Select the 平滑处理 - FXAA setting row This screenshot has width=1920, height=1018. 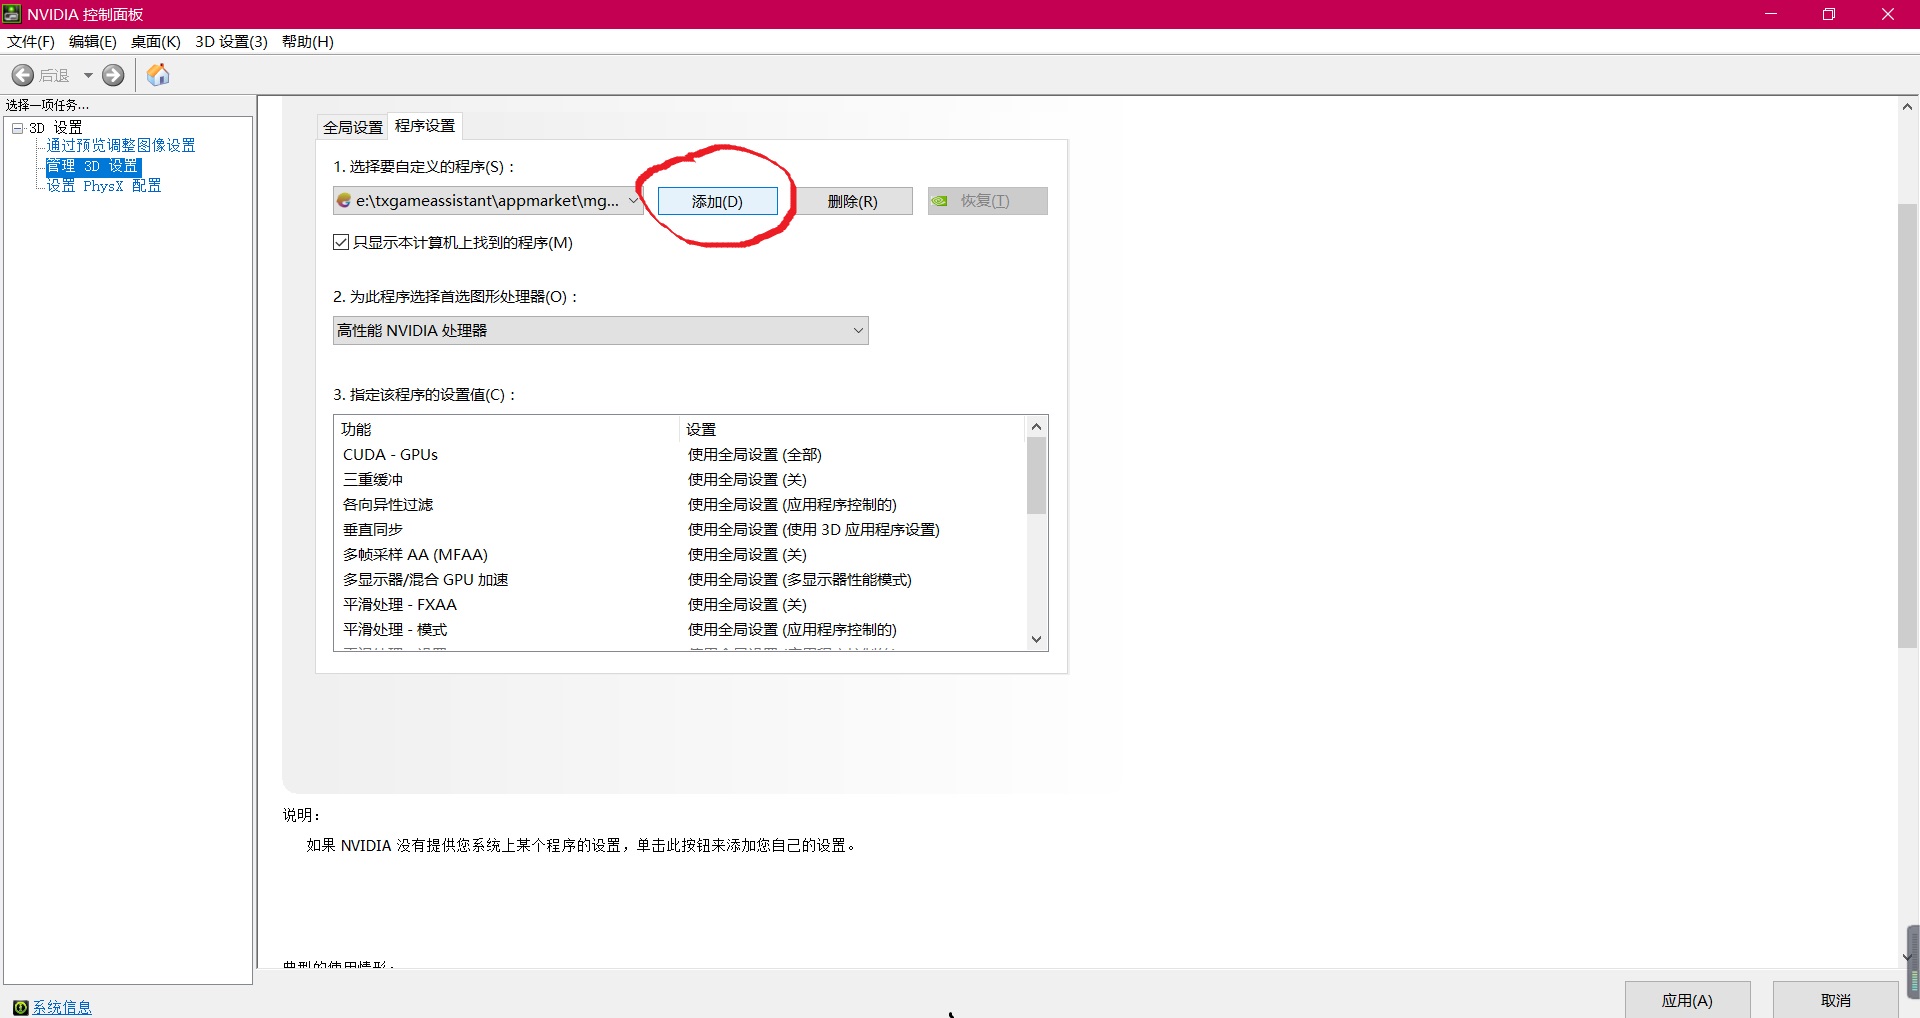680,605
